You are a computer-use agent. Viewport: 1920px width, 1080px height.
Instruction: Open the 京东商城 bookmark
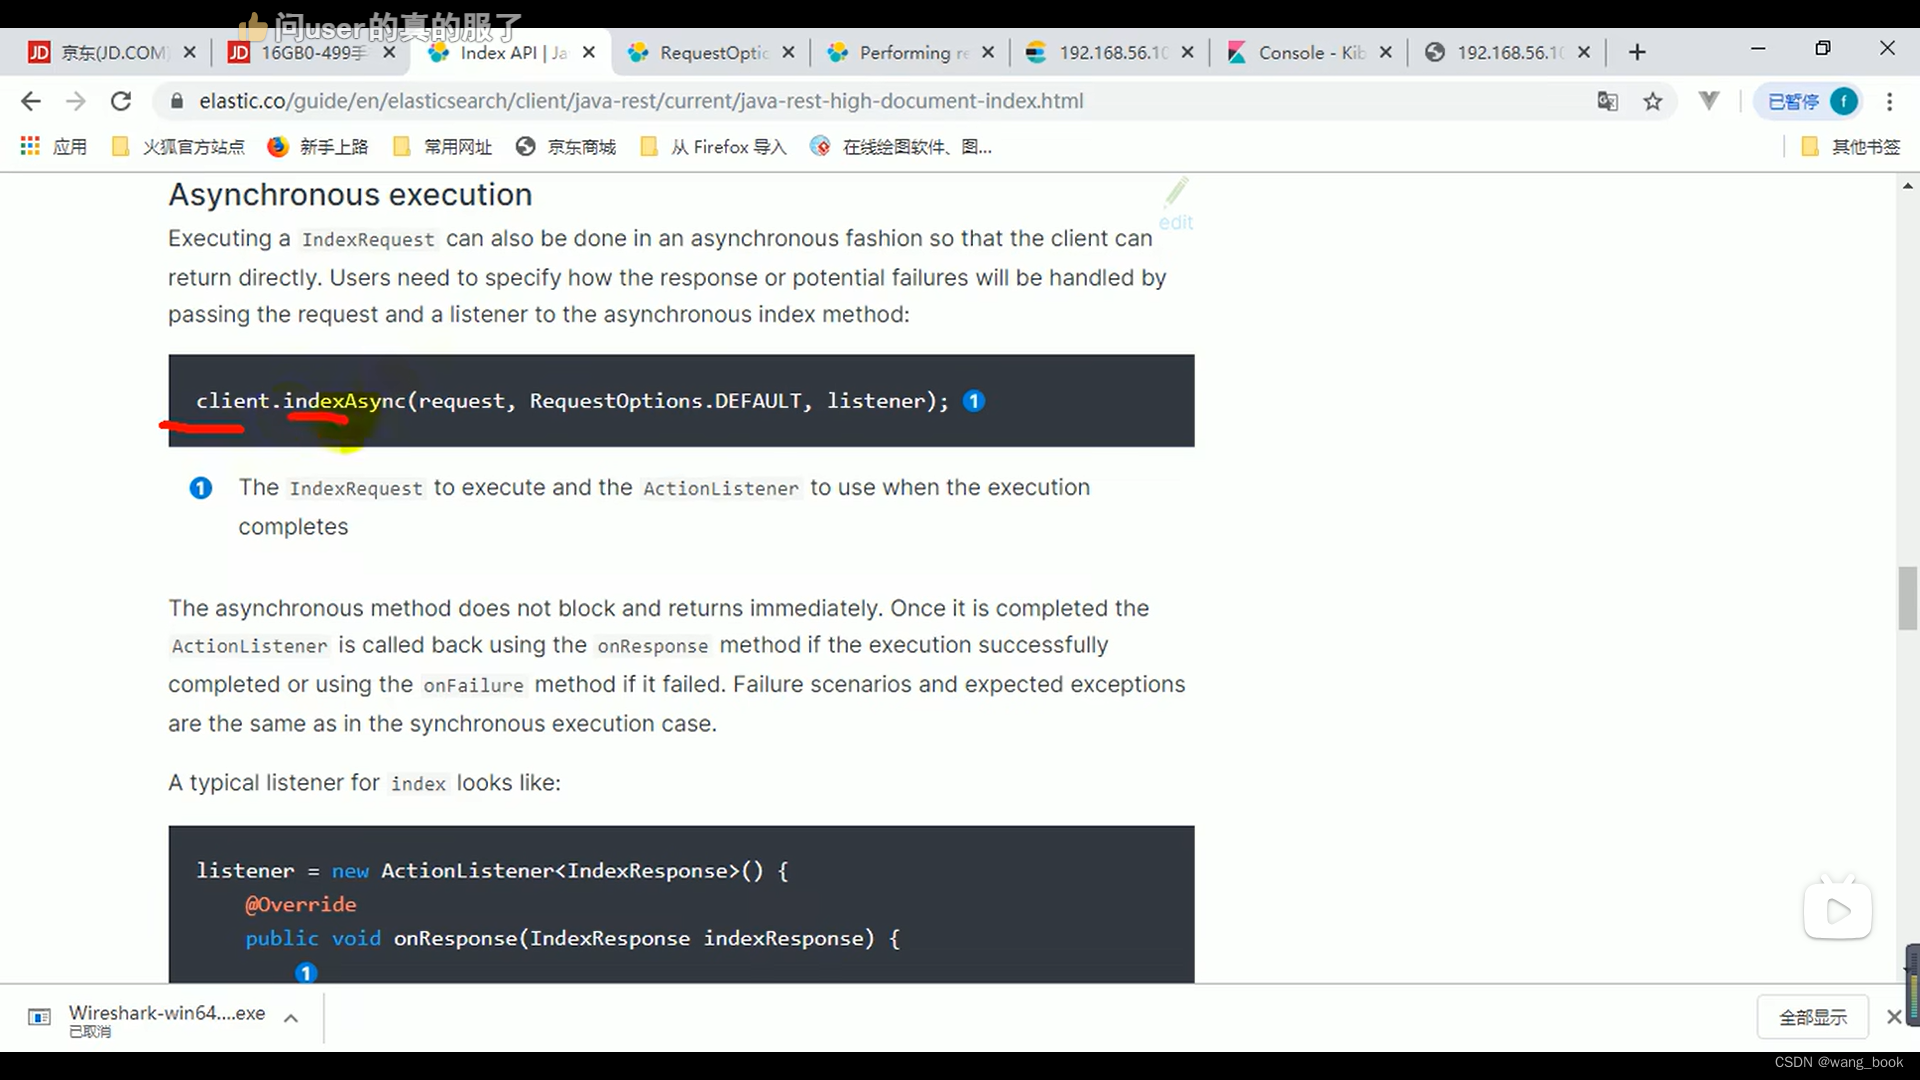pyautogui.click(x=566, y=147)
